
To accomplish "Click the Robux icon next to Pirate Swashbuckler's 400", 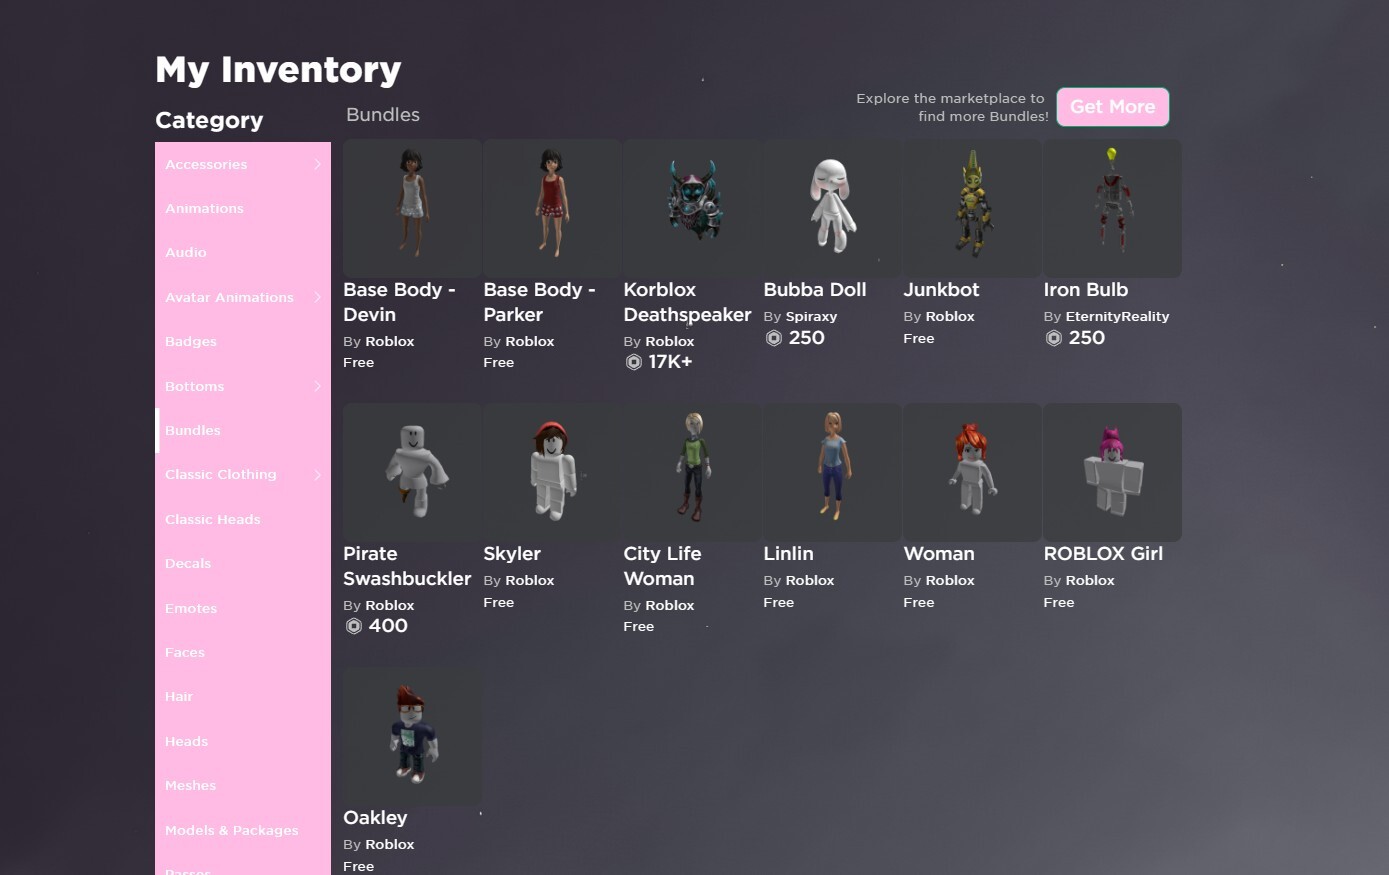I will point(354,626).
